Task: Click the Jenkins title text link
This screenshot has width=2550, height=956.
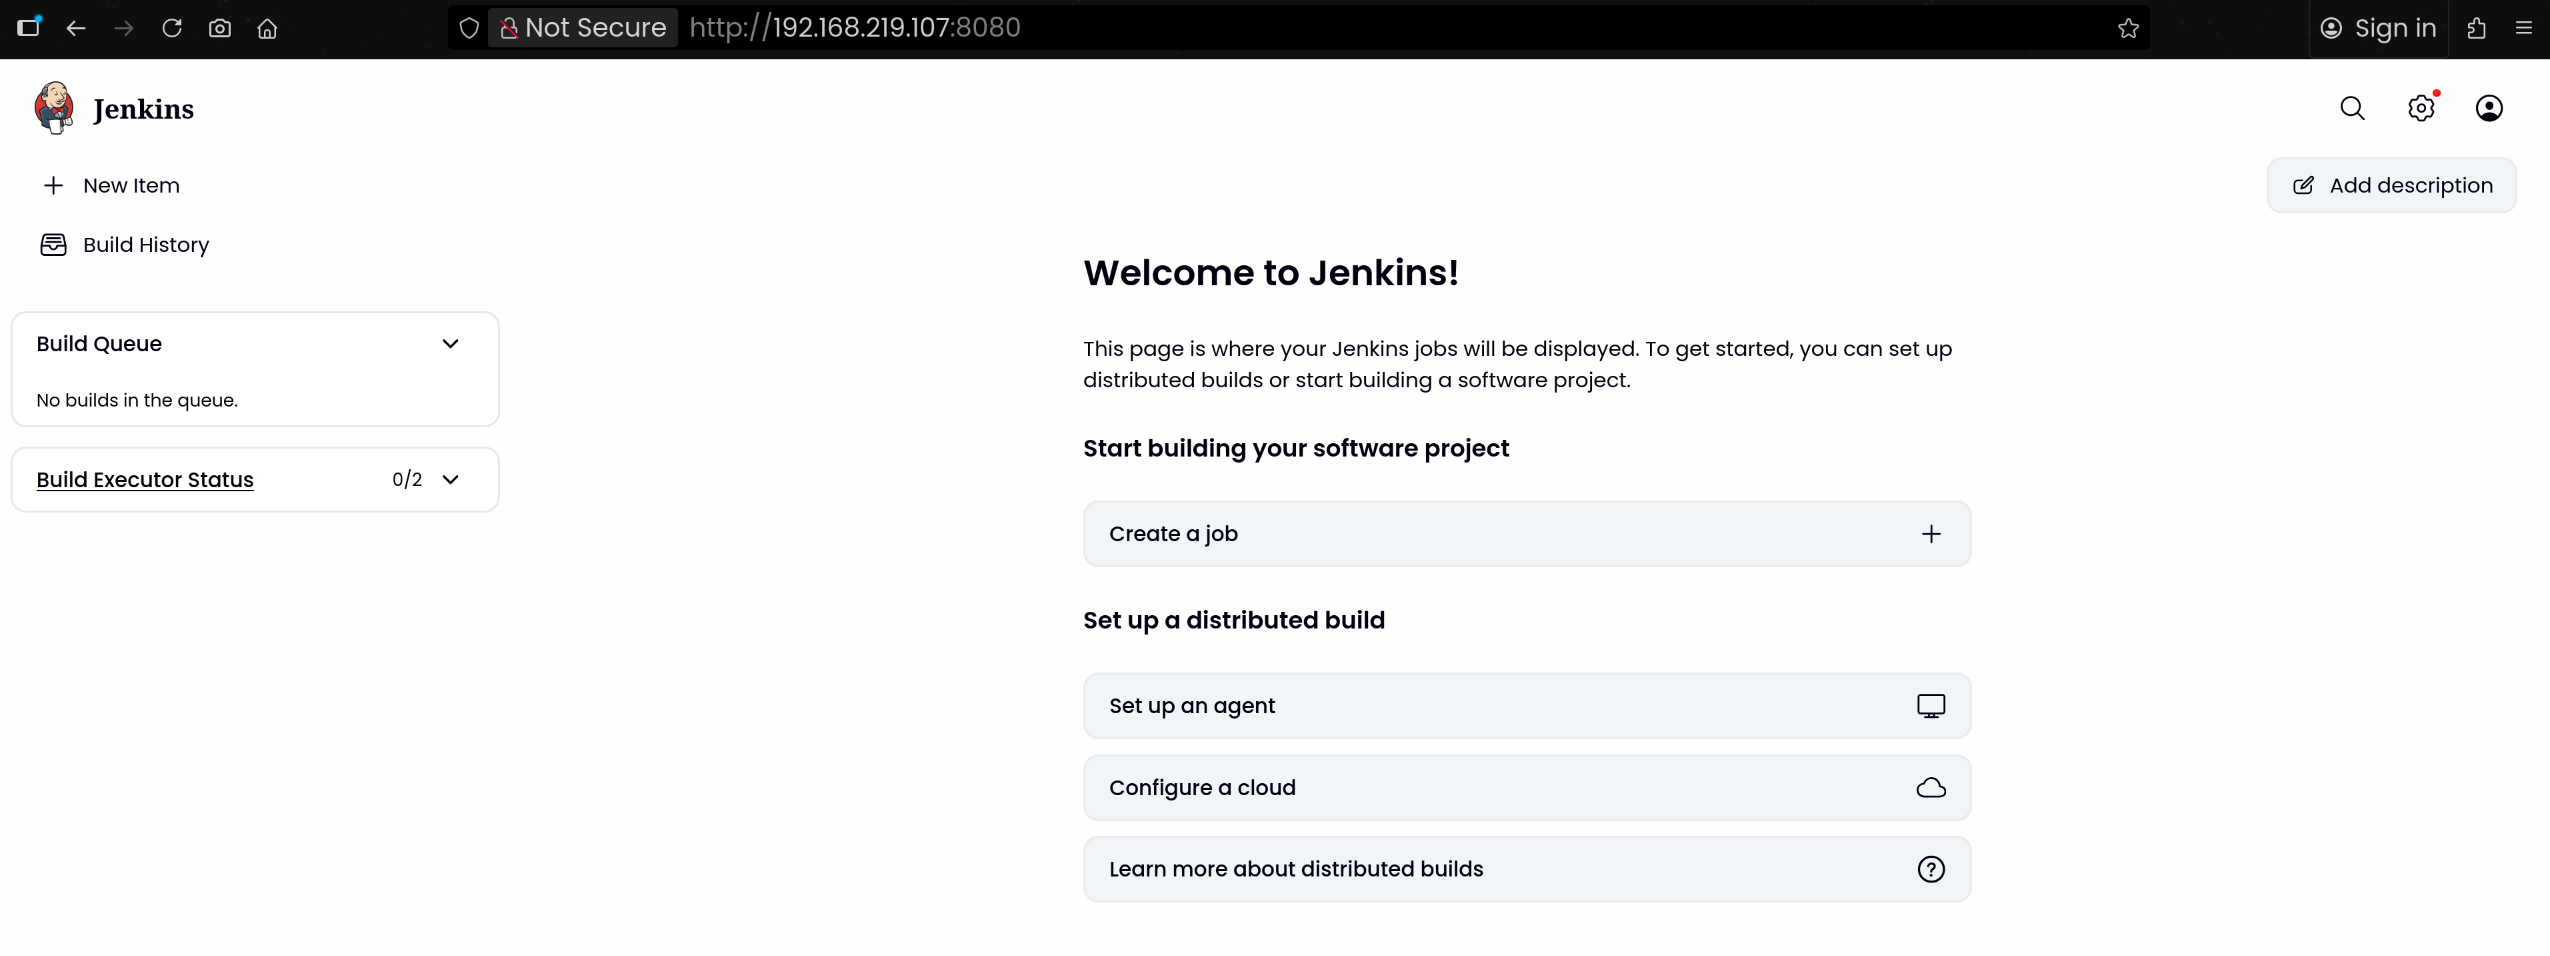Action: (x=144, y=109)
